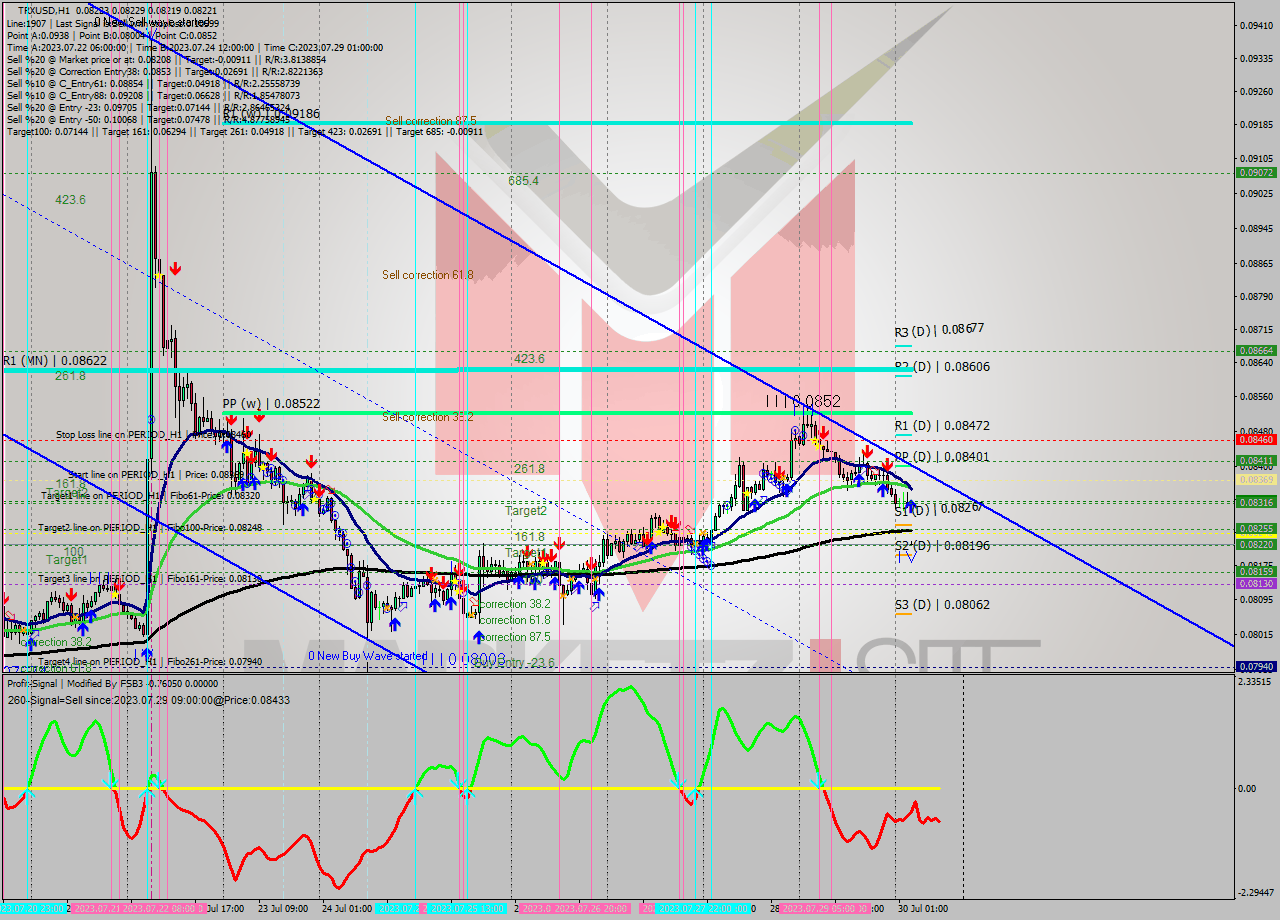
Task: Click the green 0.09072 price tag on the scale
Action: (1255, 172)
